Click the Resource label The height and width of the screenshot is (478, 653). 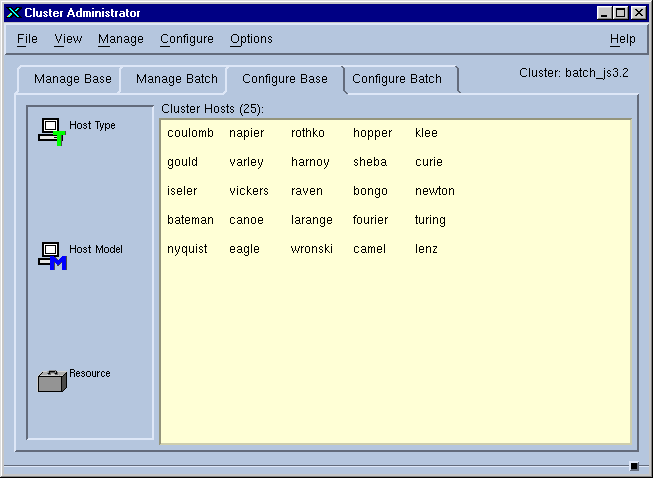pos(90,373)
